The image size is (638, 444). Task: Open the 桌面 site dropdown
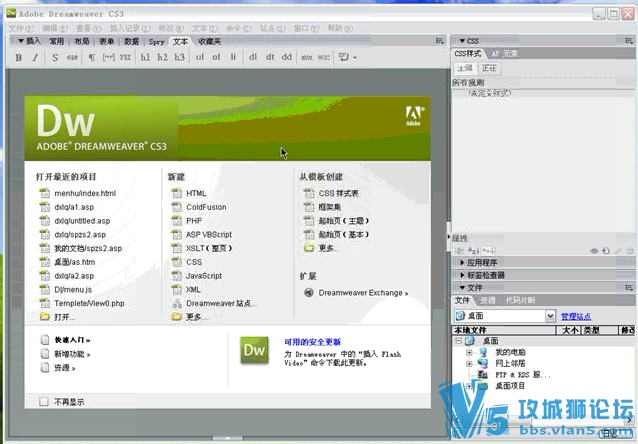point(551,316)
